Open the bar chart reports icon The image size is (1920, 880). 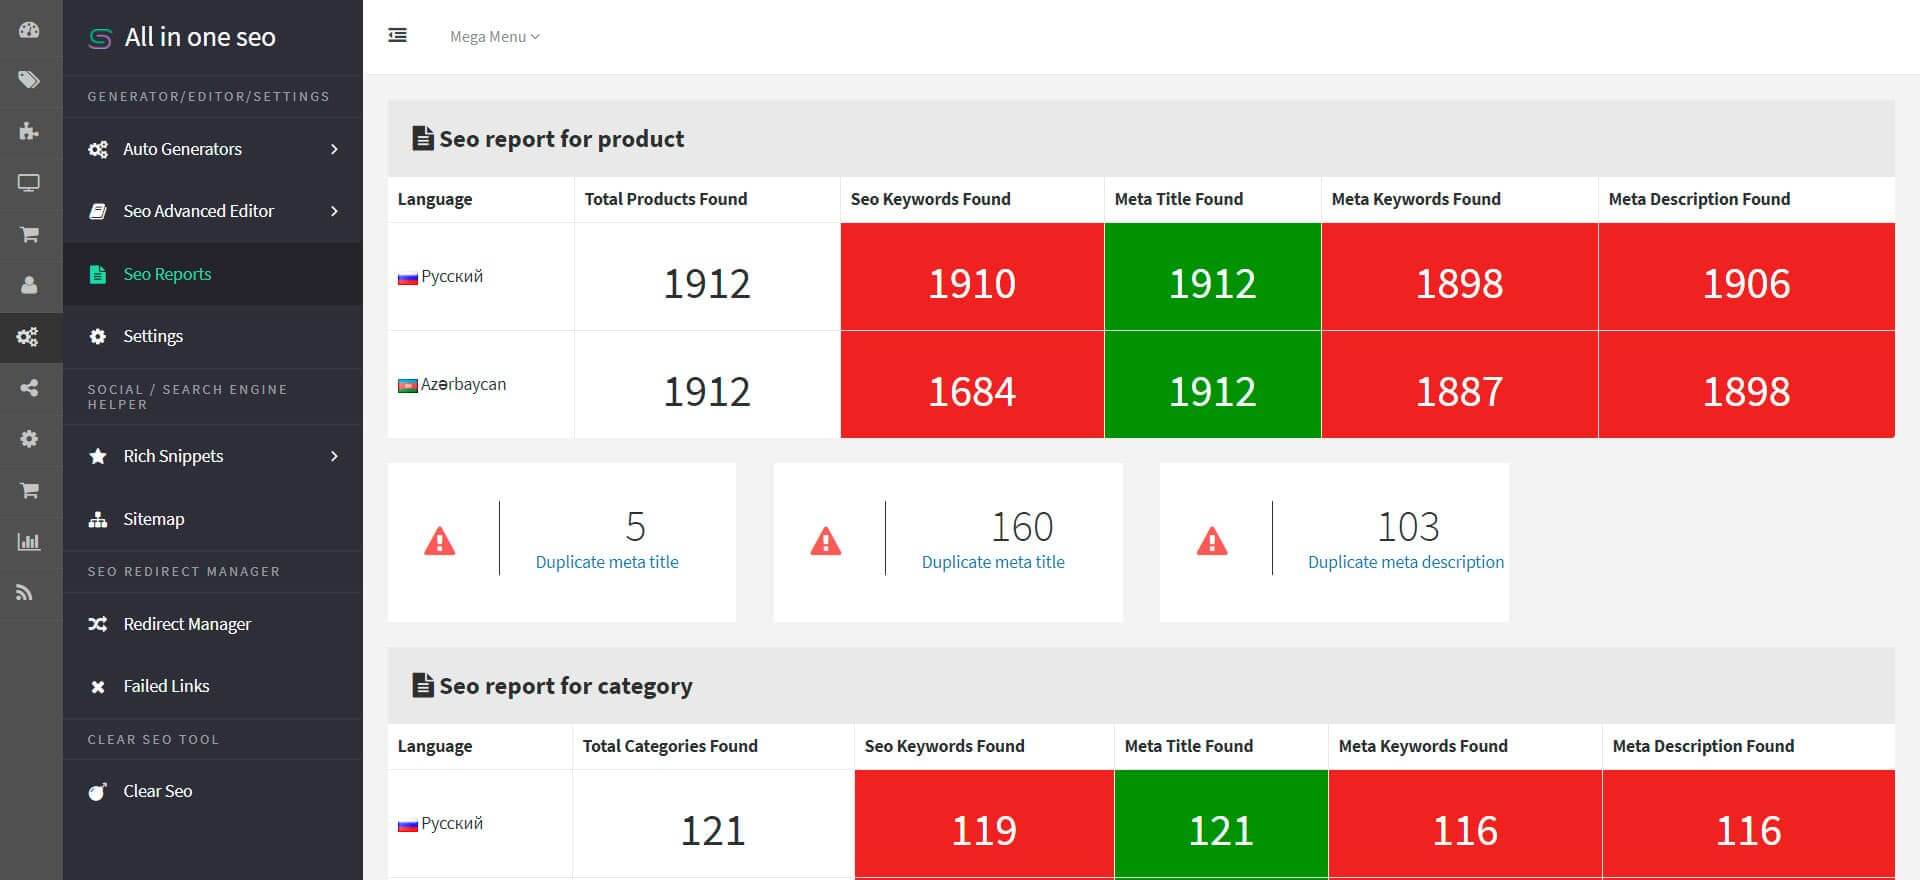tap(29, 542)
